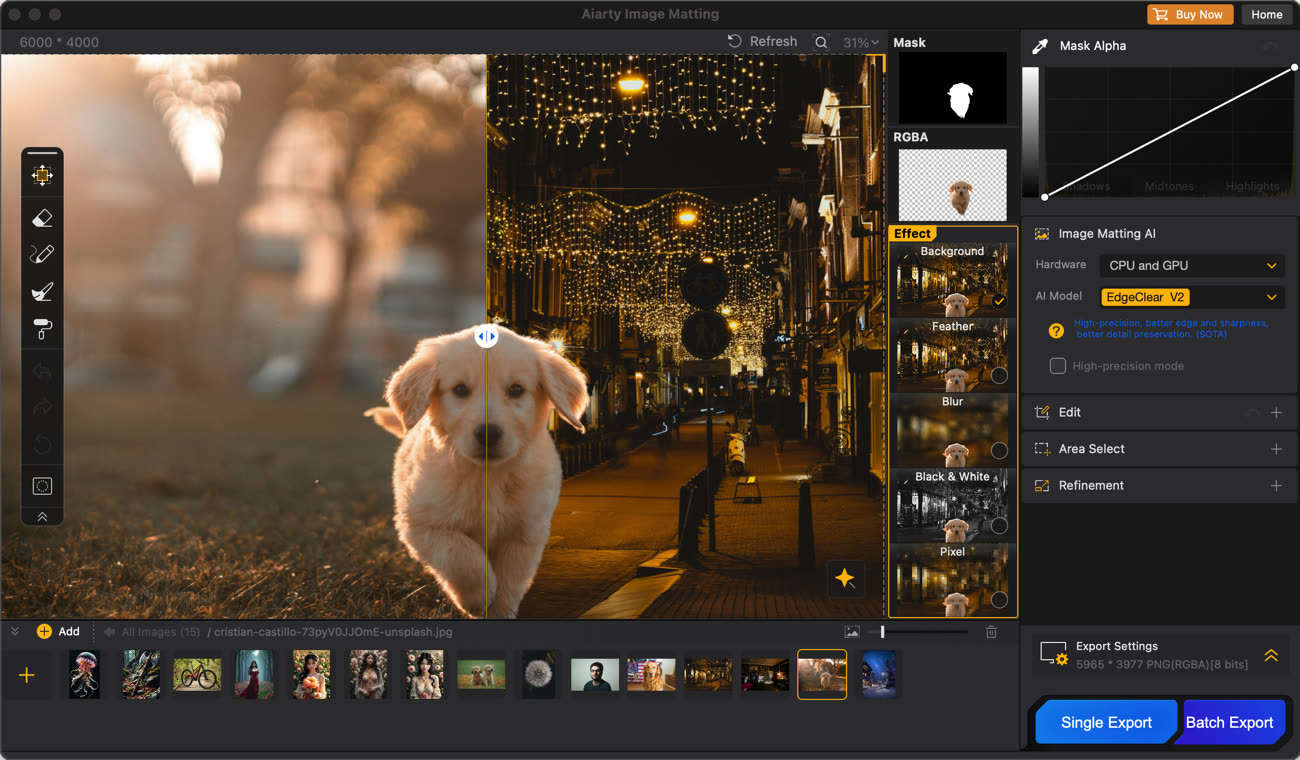The image size is (1300, 760).
Task: Click the magnifier zoom icon
Action: point(821,42)
